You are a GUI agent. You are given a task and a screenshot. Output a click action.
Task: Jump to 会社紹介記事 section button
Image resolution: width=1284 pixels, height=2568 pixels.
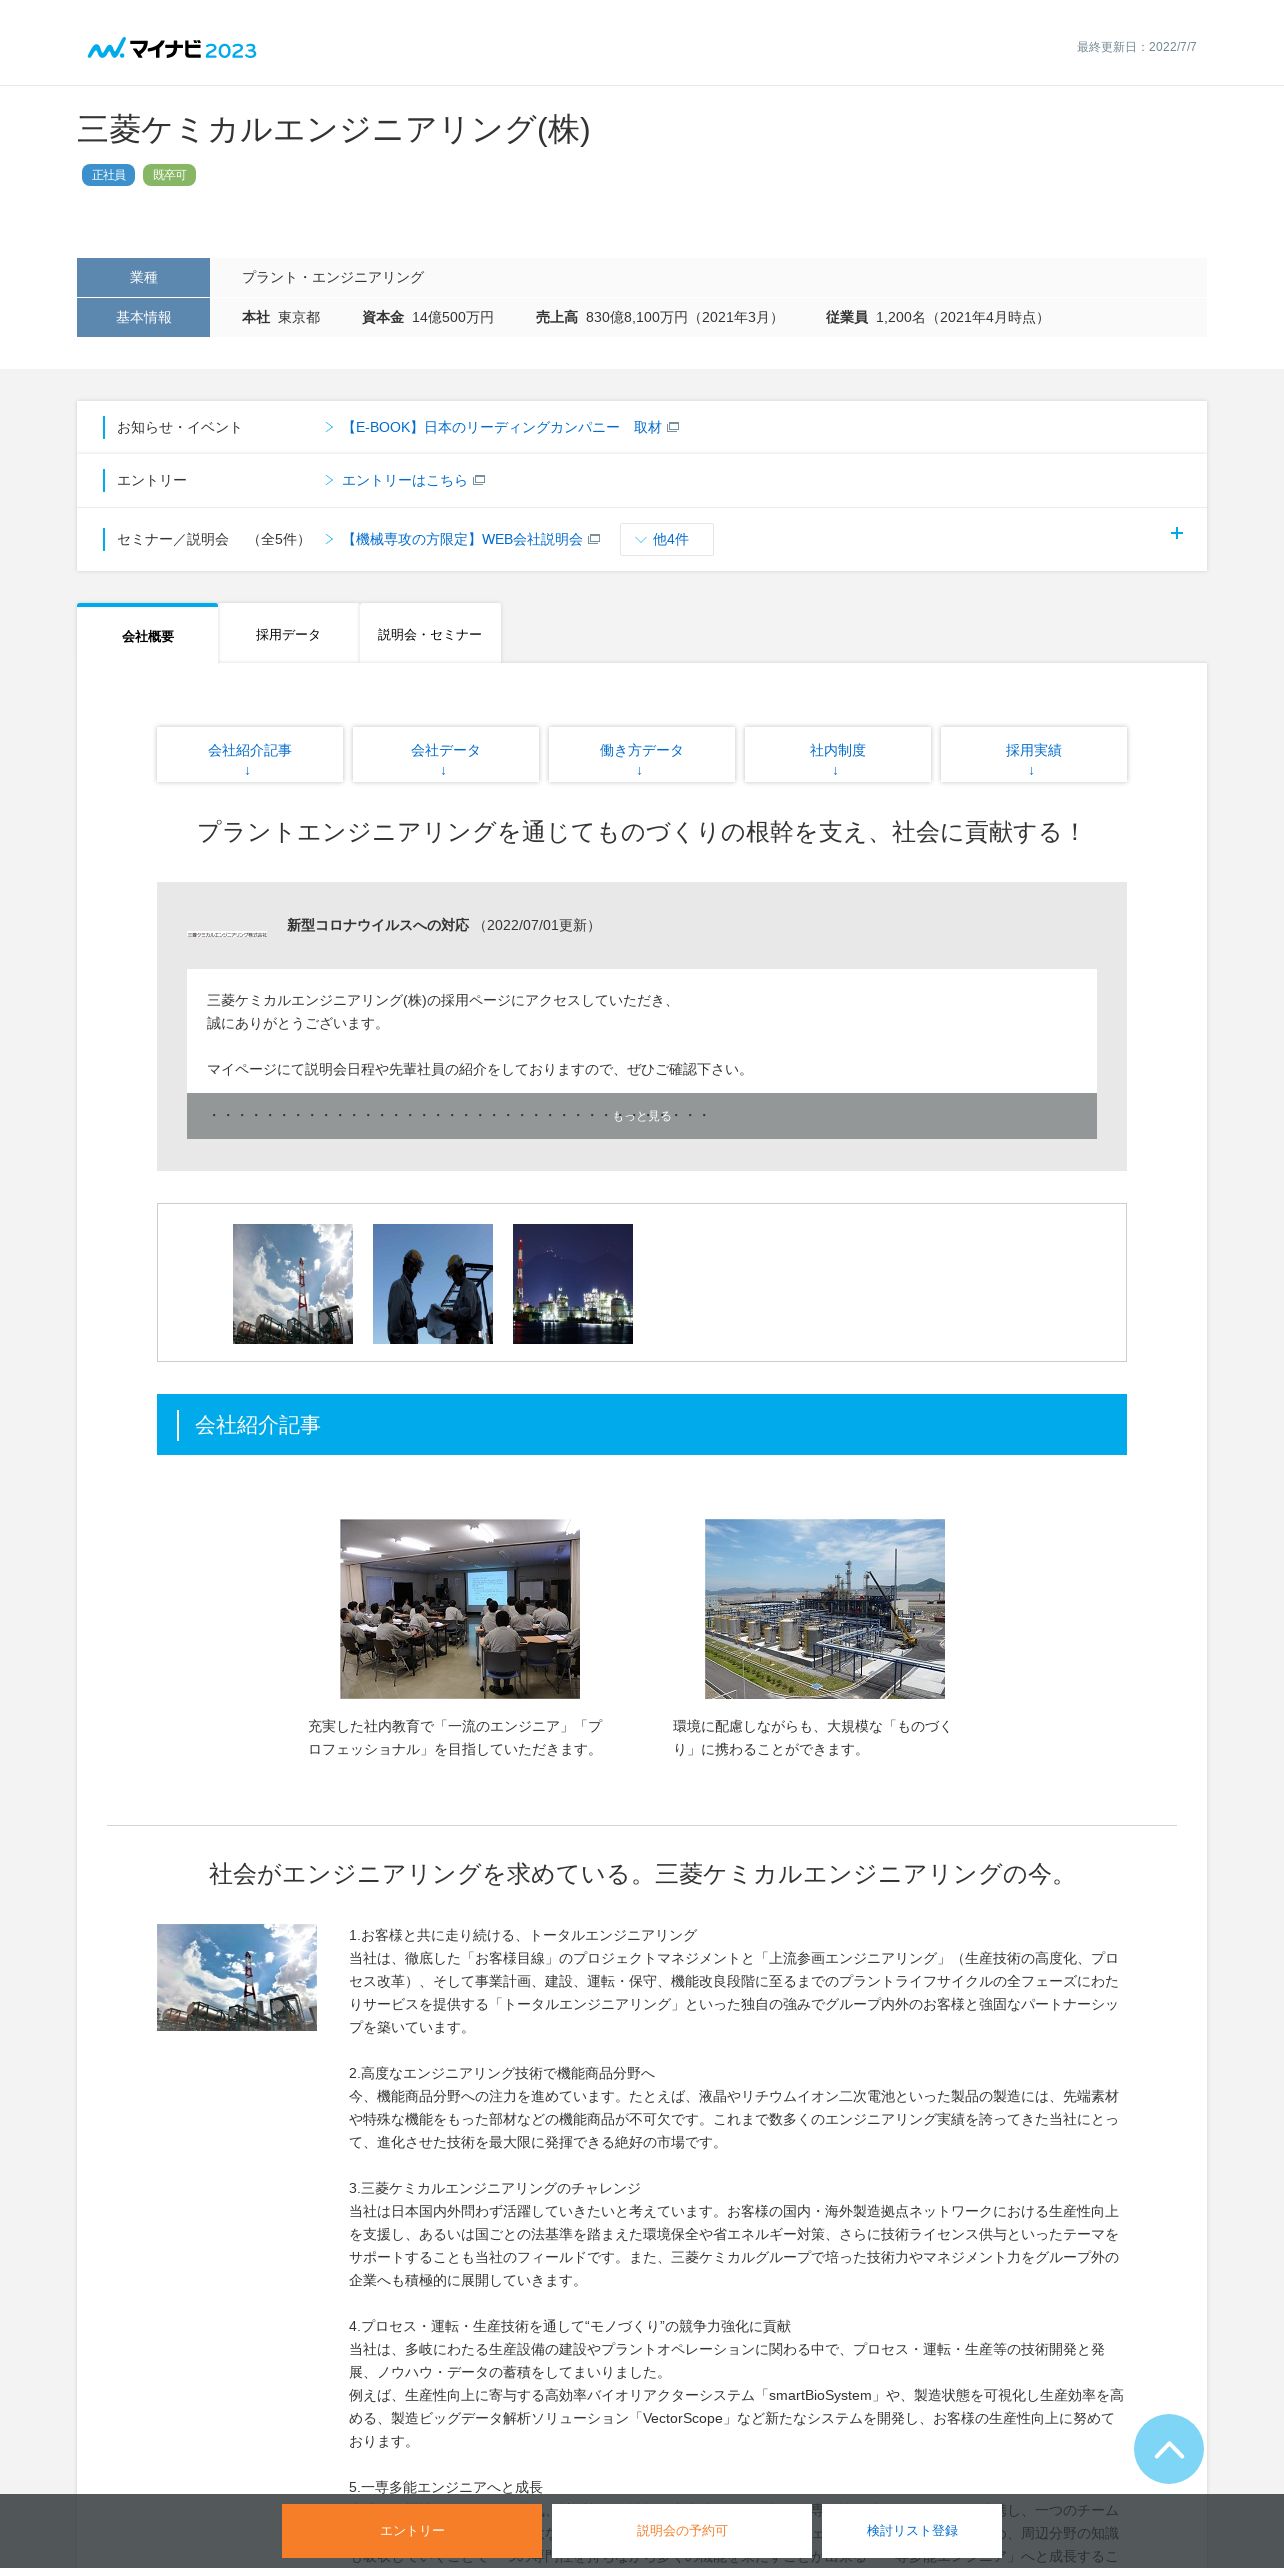pos(250,755)
